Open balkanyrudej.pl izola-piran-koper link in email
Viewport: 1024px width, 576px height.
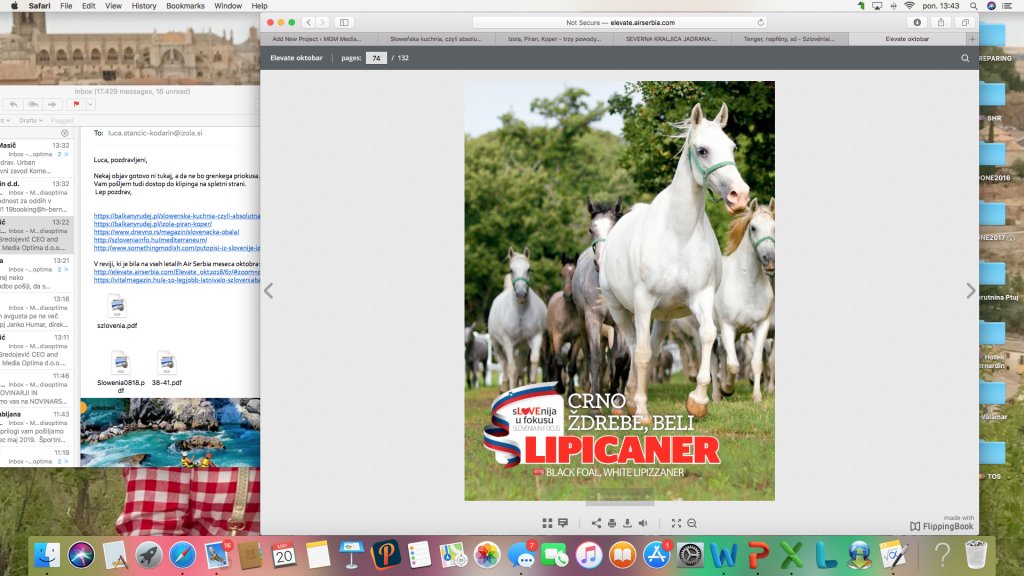153,224
